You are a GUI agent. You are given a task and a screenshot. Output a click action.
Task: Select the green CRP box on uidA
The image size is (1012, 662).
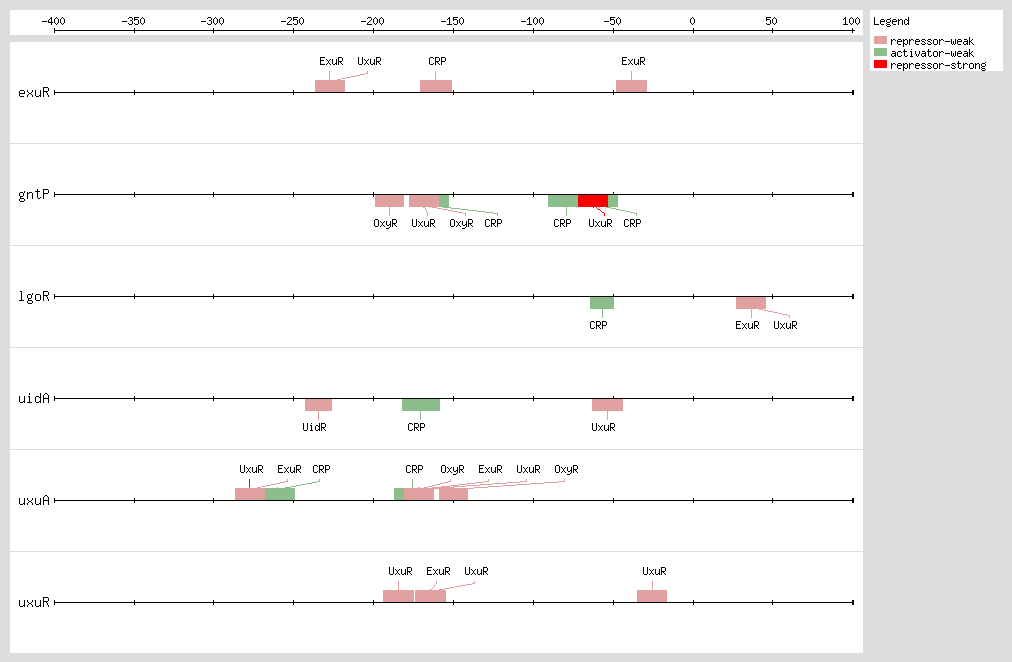point(421,405)
